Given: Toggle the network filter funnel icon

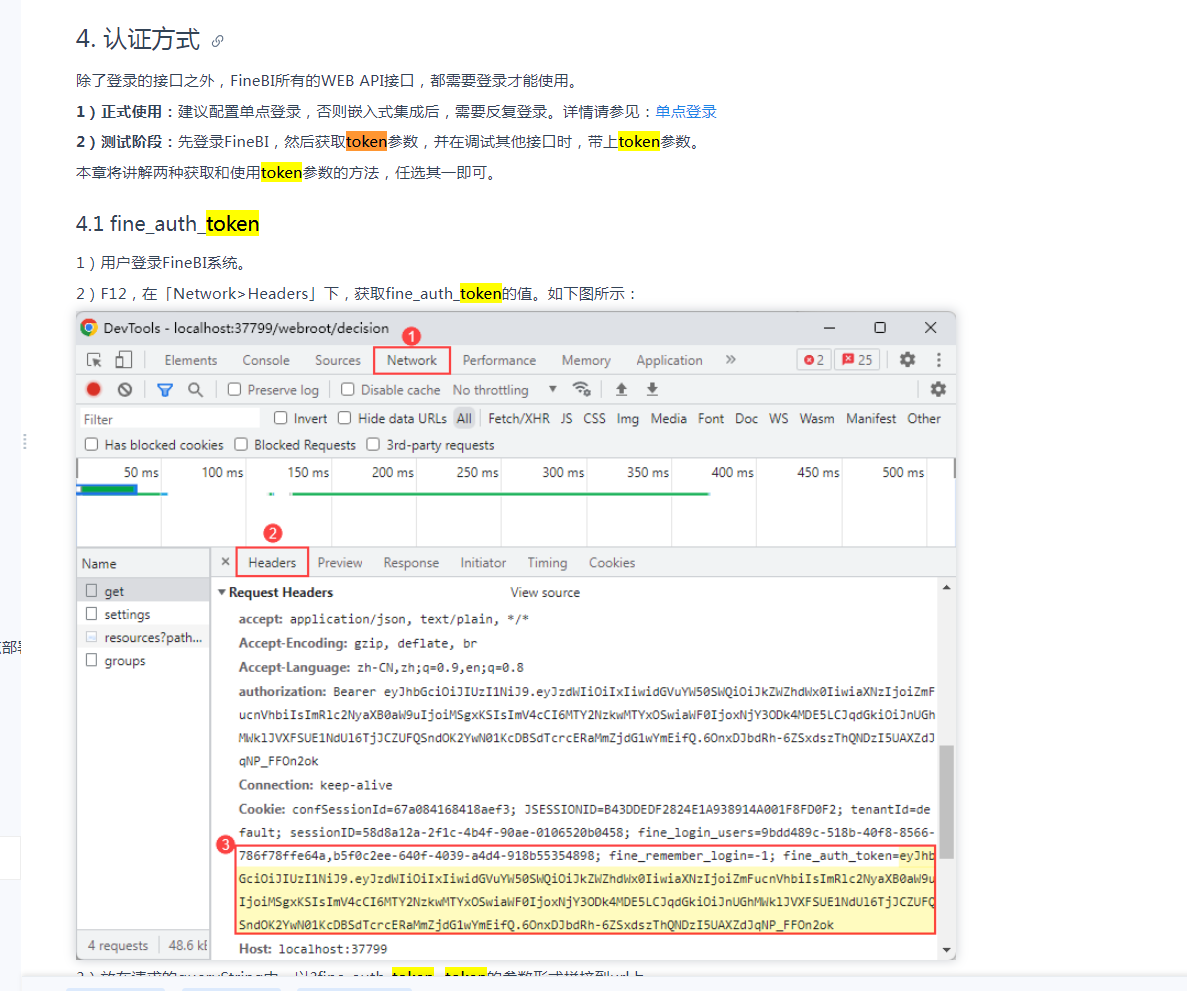Looking at the screenshot, I should (x=164, y=390).
